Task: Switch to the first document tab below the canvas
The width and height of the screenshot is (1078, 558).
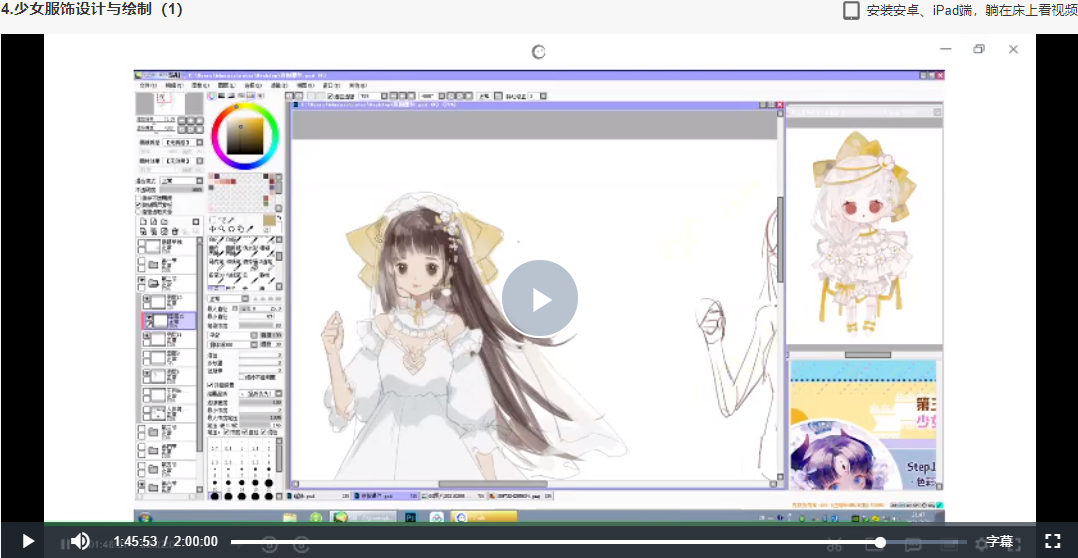Action: (x=318, y=495)
